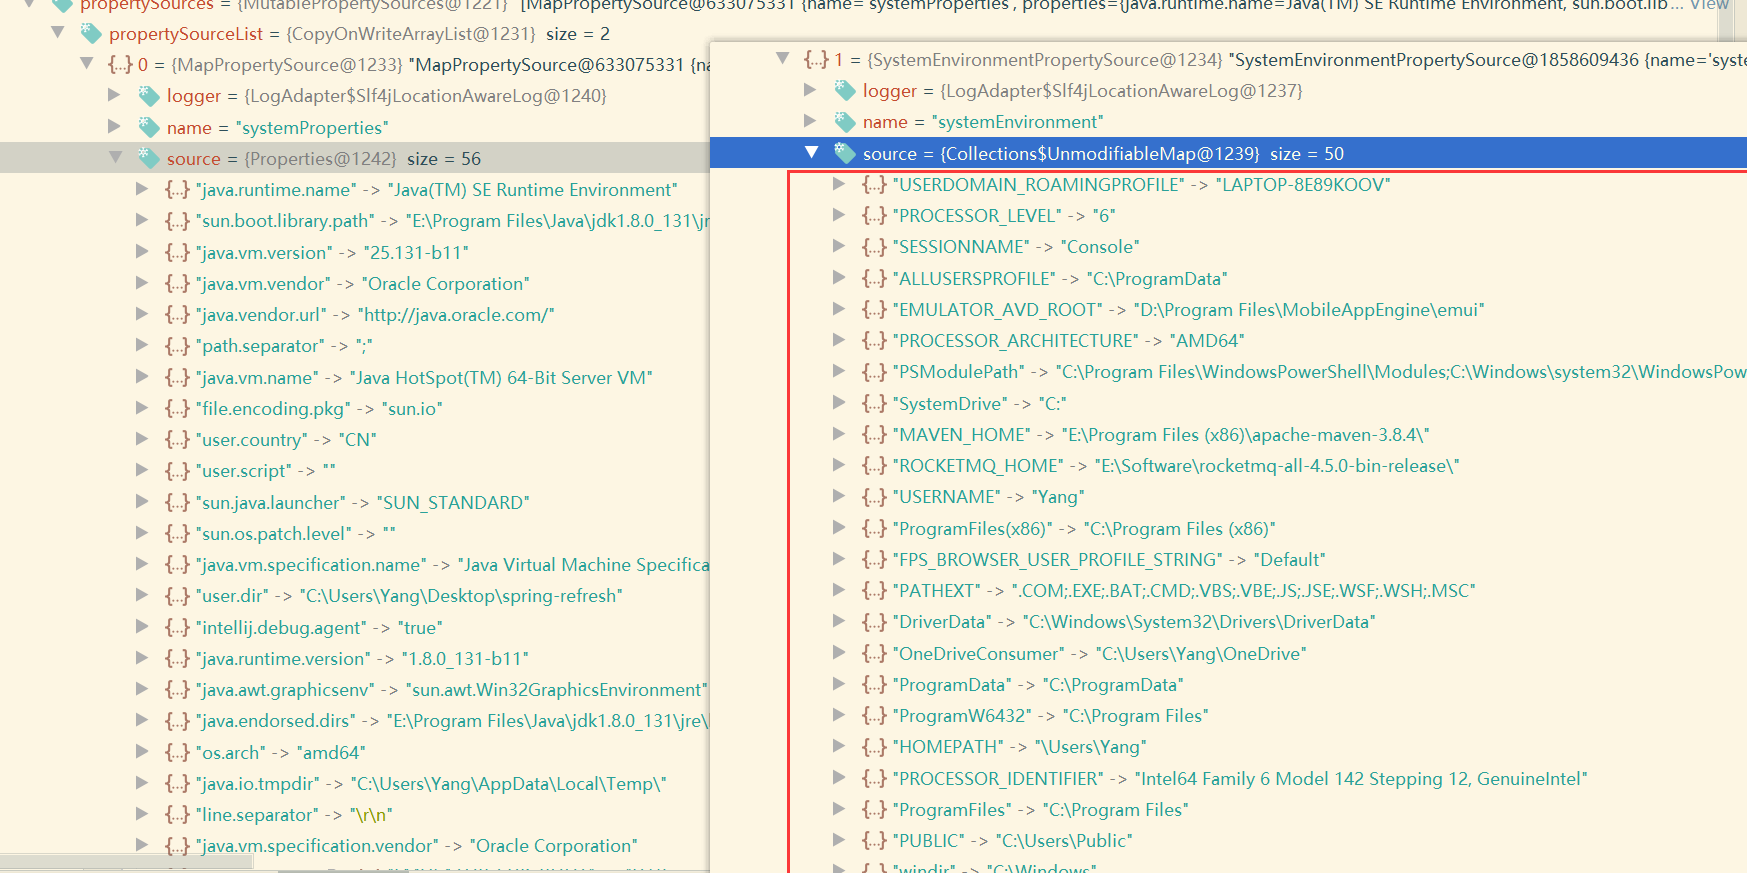Expand the "java.vm.version" entry arrow
The width and height of the screenshot is (1747, 873).
click(x=142, y=252)
